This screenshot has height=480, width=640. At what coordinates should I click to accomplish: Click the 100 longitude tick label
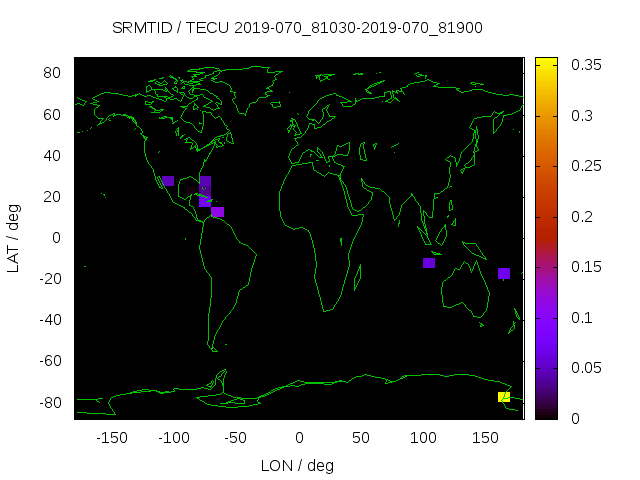[x=423, y=438]
